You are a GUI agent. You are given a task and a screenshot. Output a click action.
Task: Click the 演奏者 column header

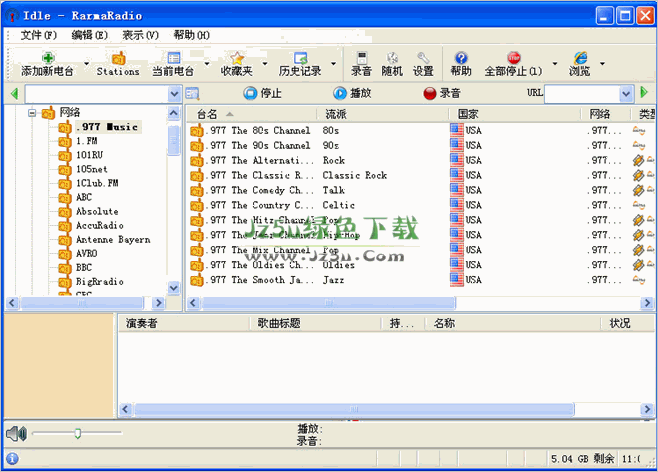click(184, 323)
